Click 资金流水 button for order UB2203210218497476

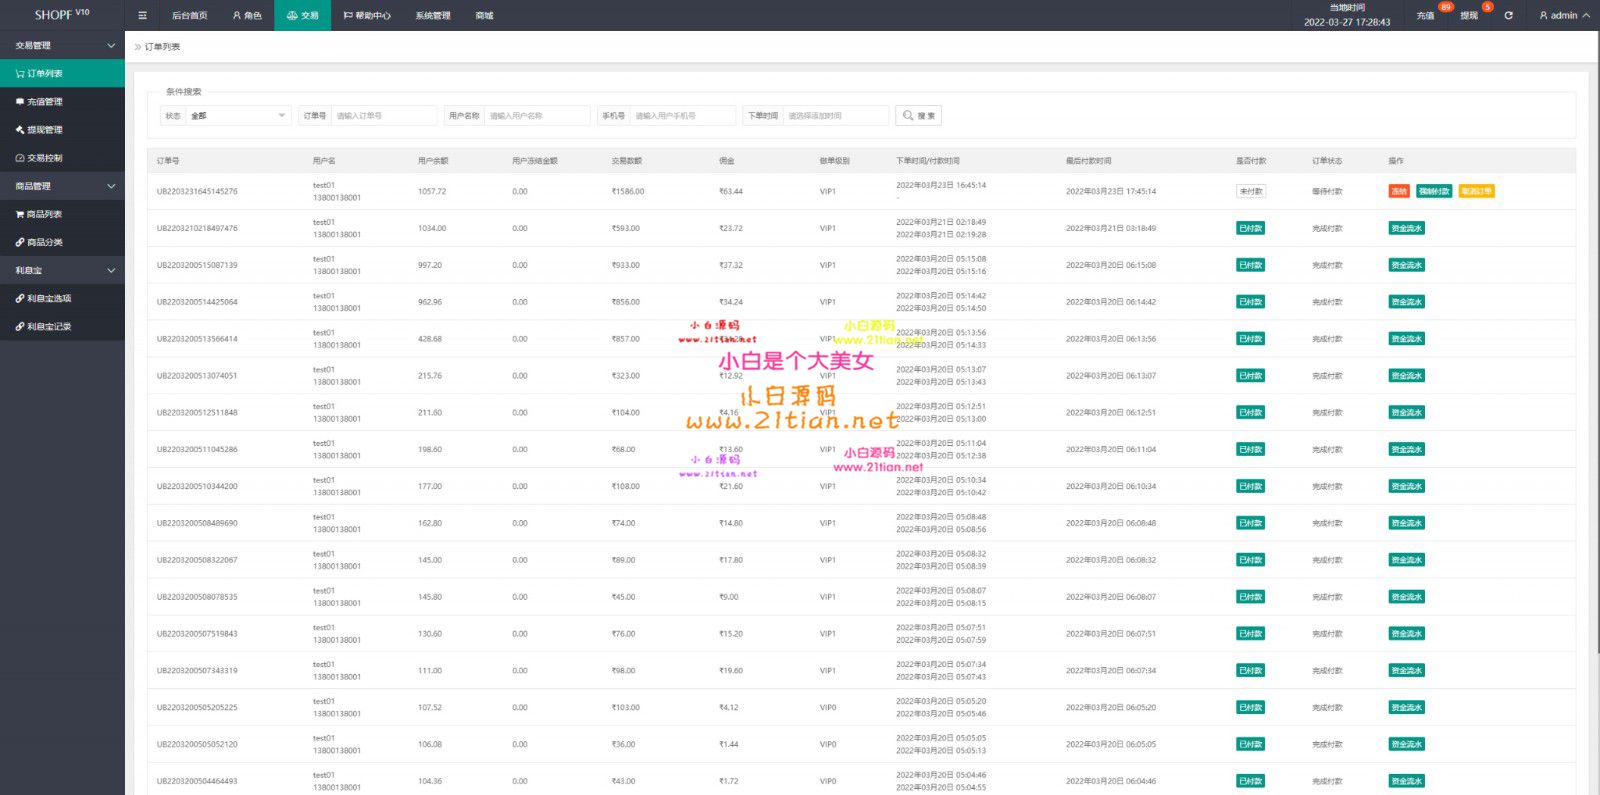1406,228
